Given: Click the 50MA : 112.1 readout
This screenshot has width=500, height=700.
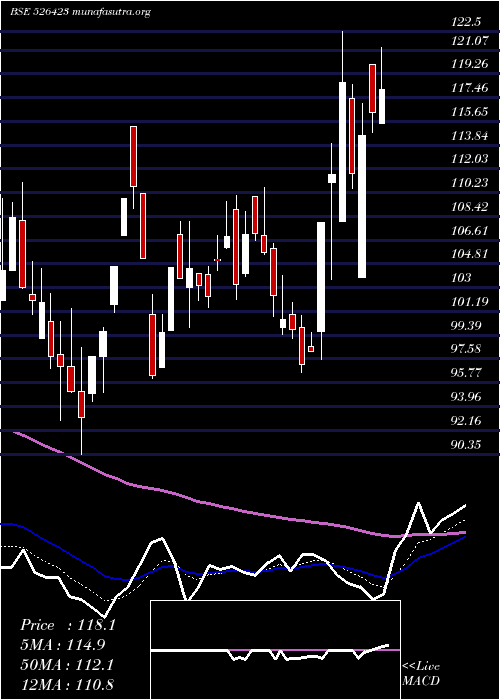Looking at the screenshot, I should 67,664.
